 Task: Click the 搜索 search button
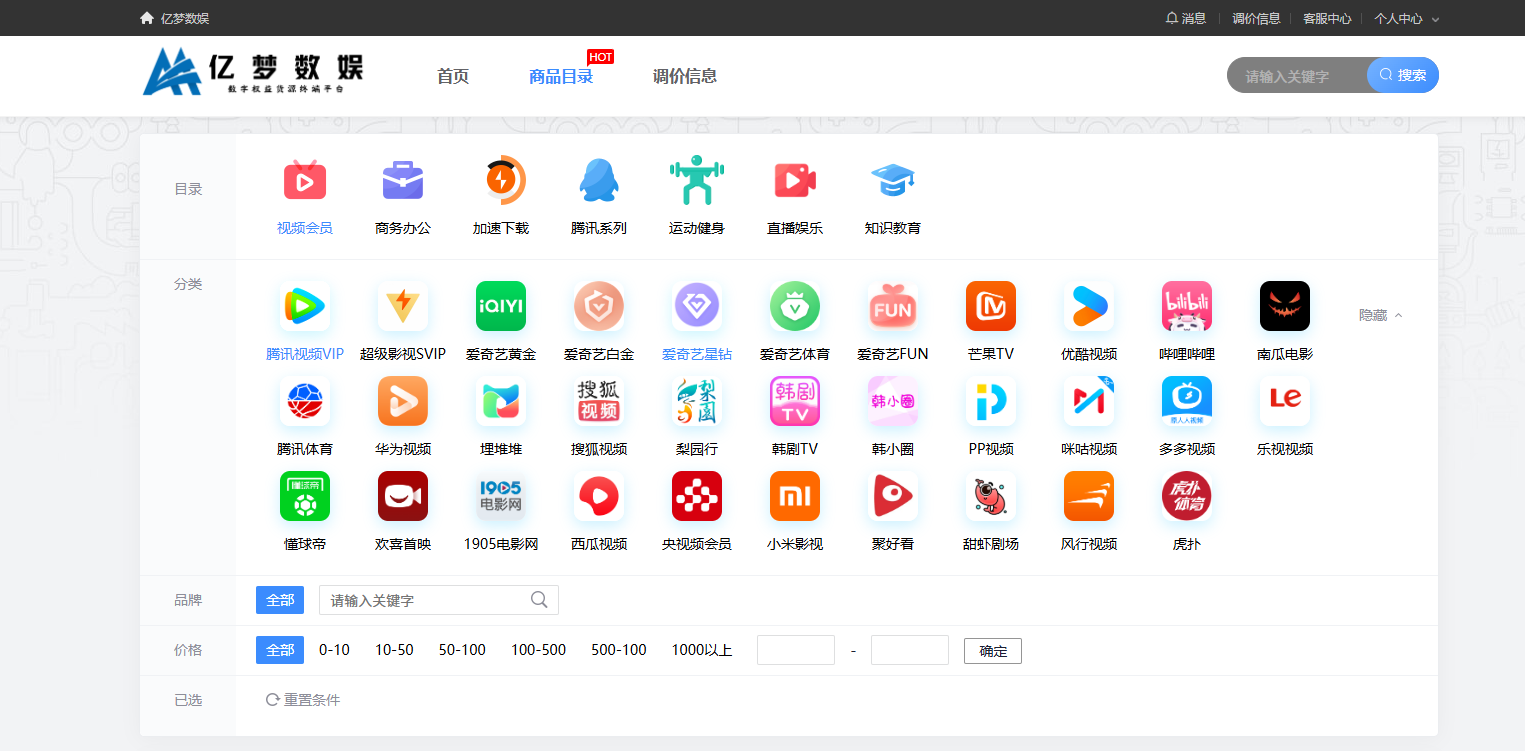pyautogui.click(x=1403, y=75)
